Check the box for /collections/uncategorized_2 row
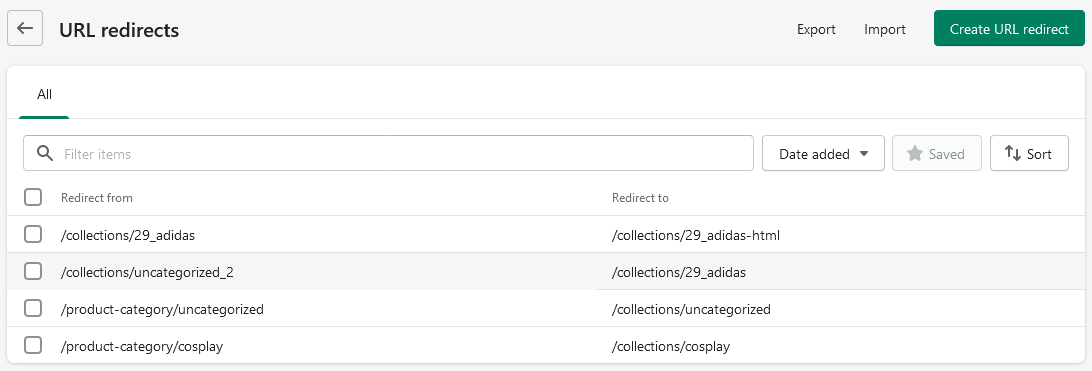1092x371 pixels. (33, 271)
